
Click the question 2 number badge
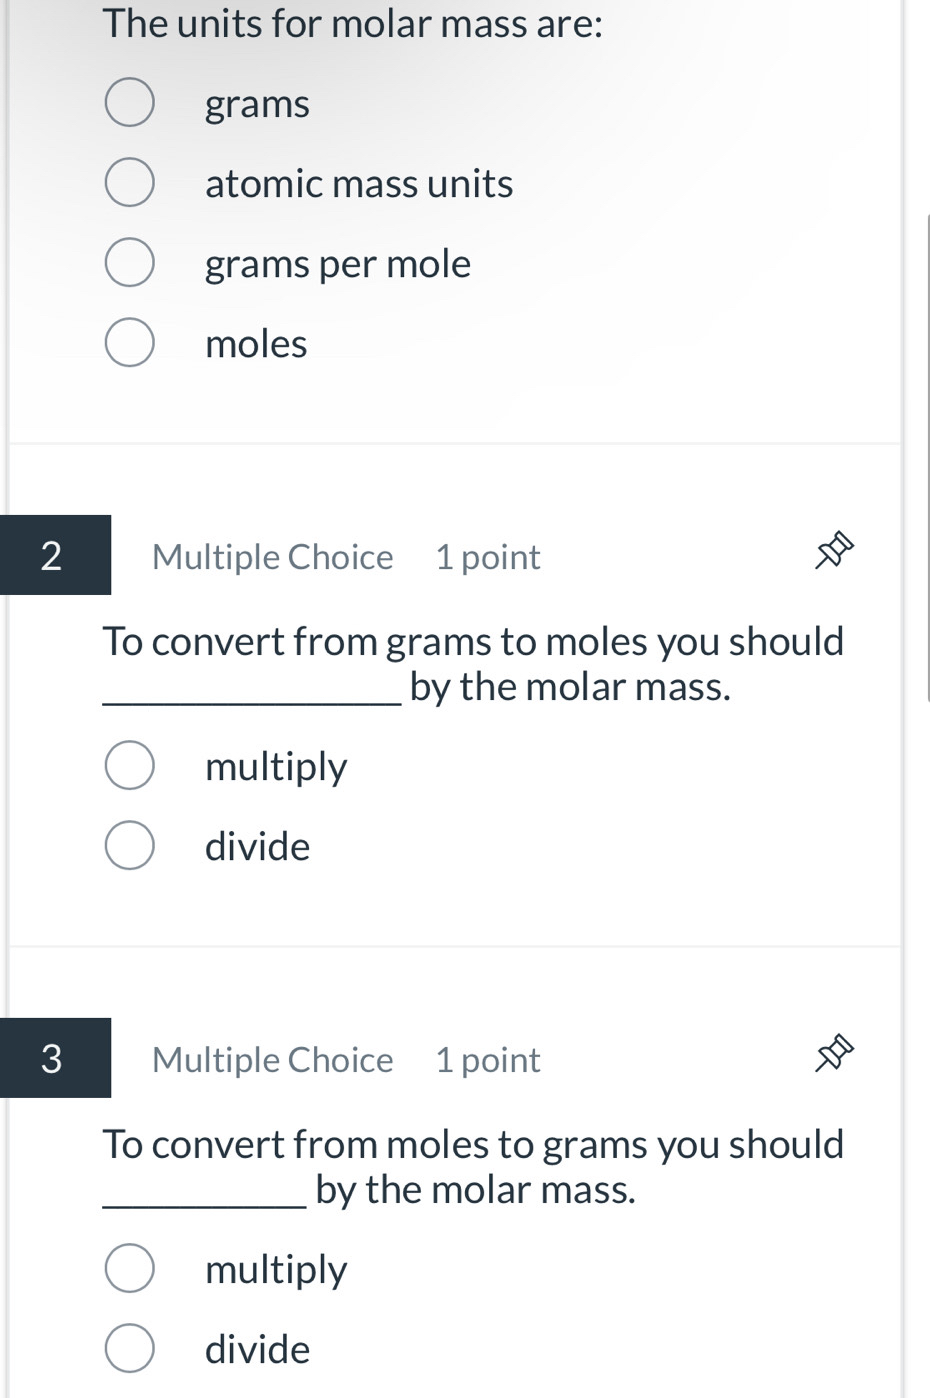pos(54,555)
